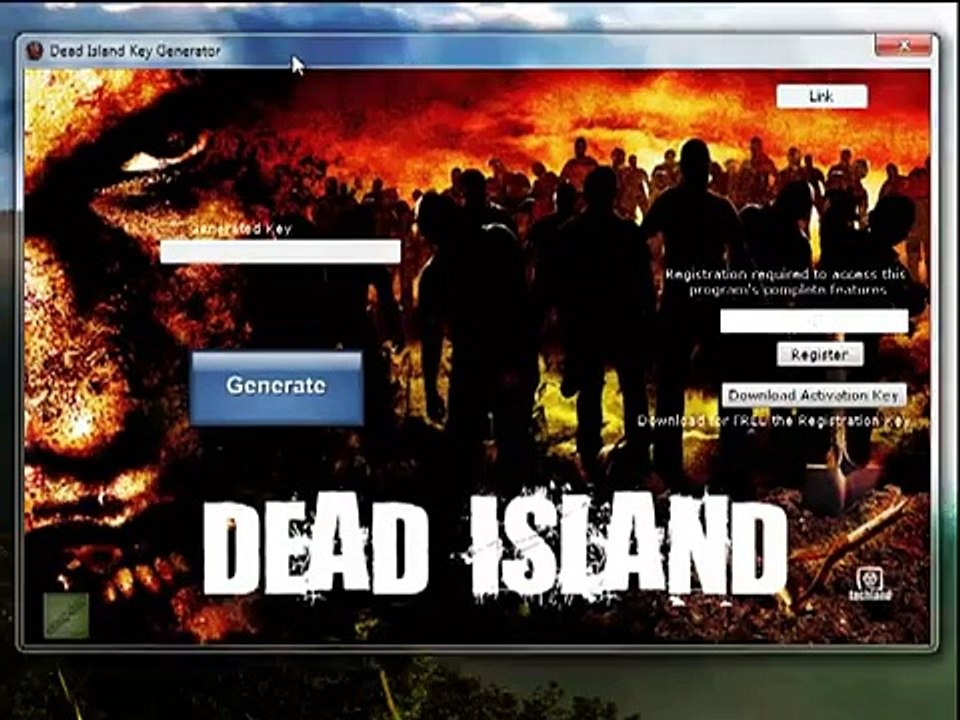Click Download Activation Key button

(x=814, y=396)
